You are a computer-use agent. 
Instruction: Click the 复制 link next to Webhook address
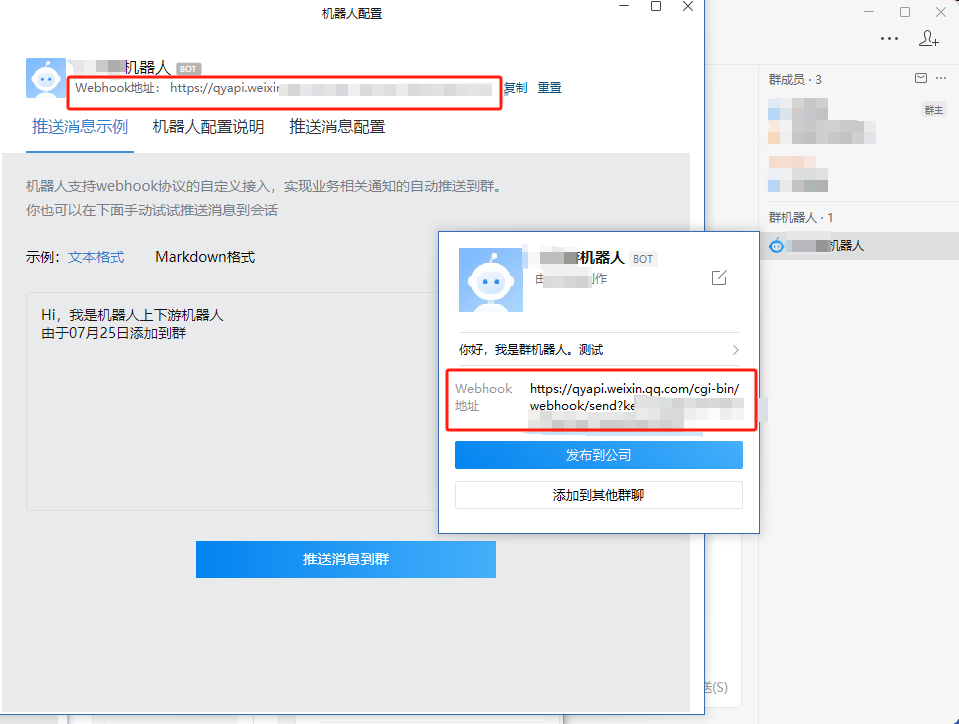[516, 87]
